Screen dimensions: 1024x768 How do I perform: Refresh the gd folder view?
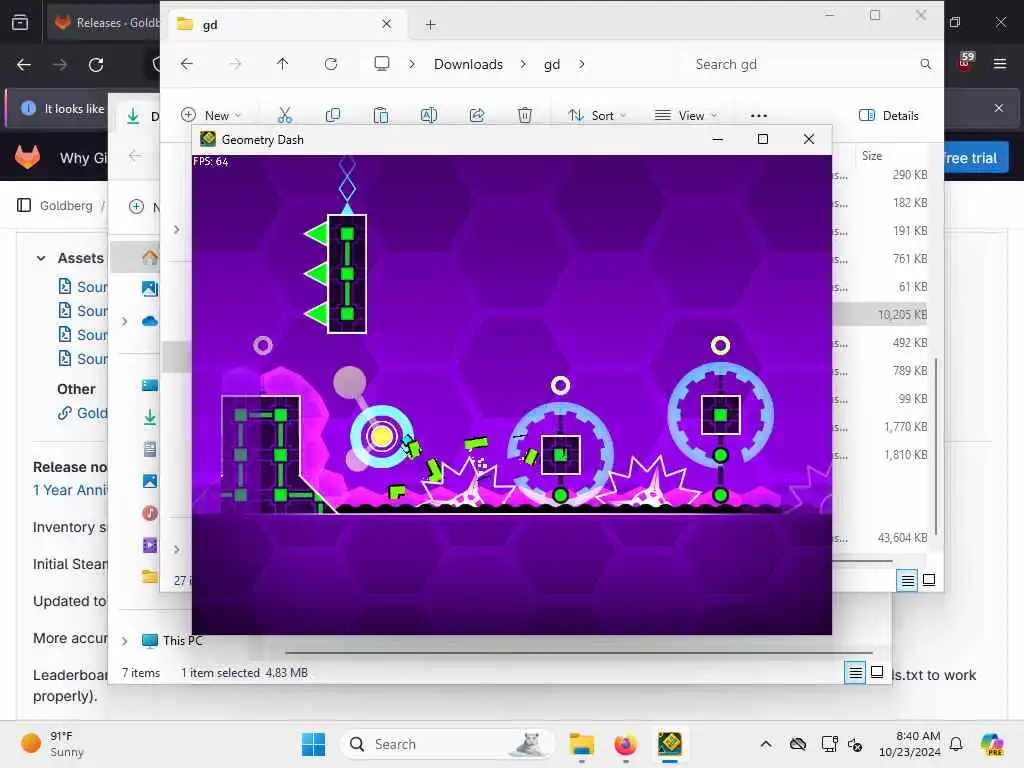[331, 64]
